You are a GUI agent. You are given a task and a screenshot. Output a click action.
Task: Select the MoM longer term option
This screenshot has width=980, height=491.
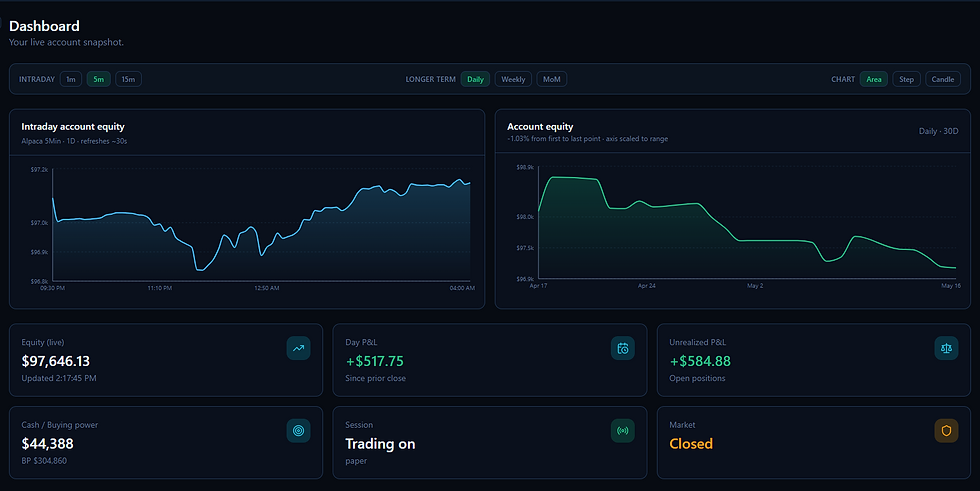(x=552, y=79)
